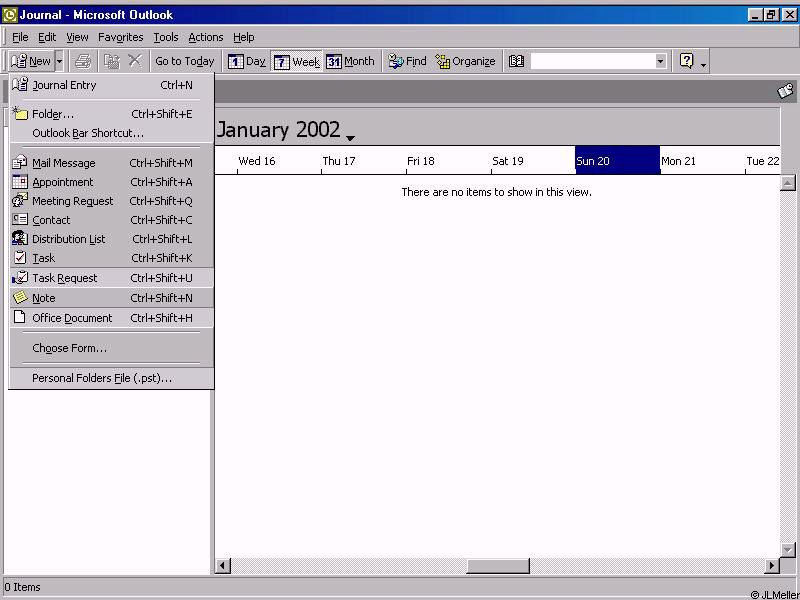Select Personal Folders File (.pst)... item
Viewport: 800px width, 600px height.
tap(111, 378)
